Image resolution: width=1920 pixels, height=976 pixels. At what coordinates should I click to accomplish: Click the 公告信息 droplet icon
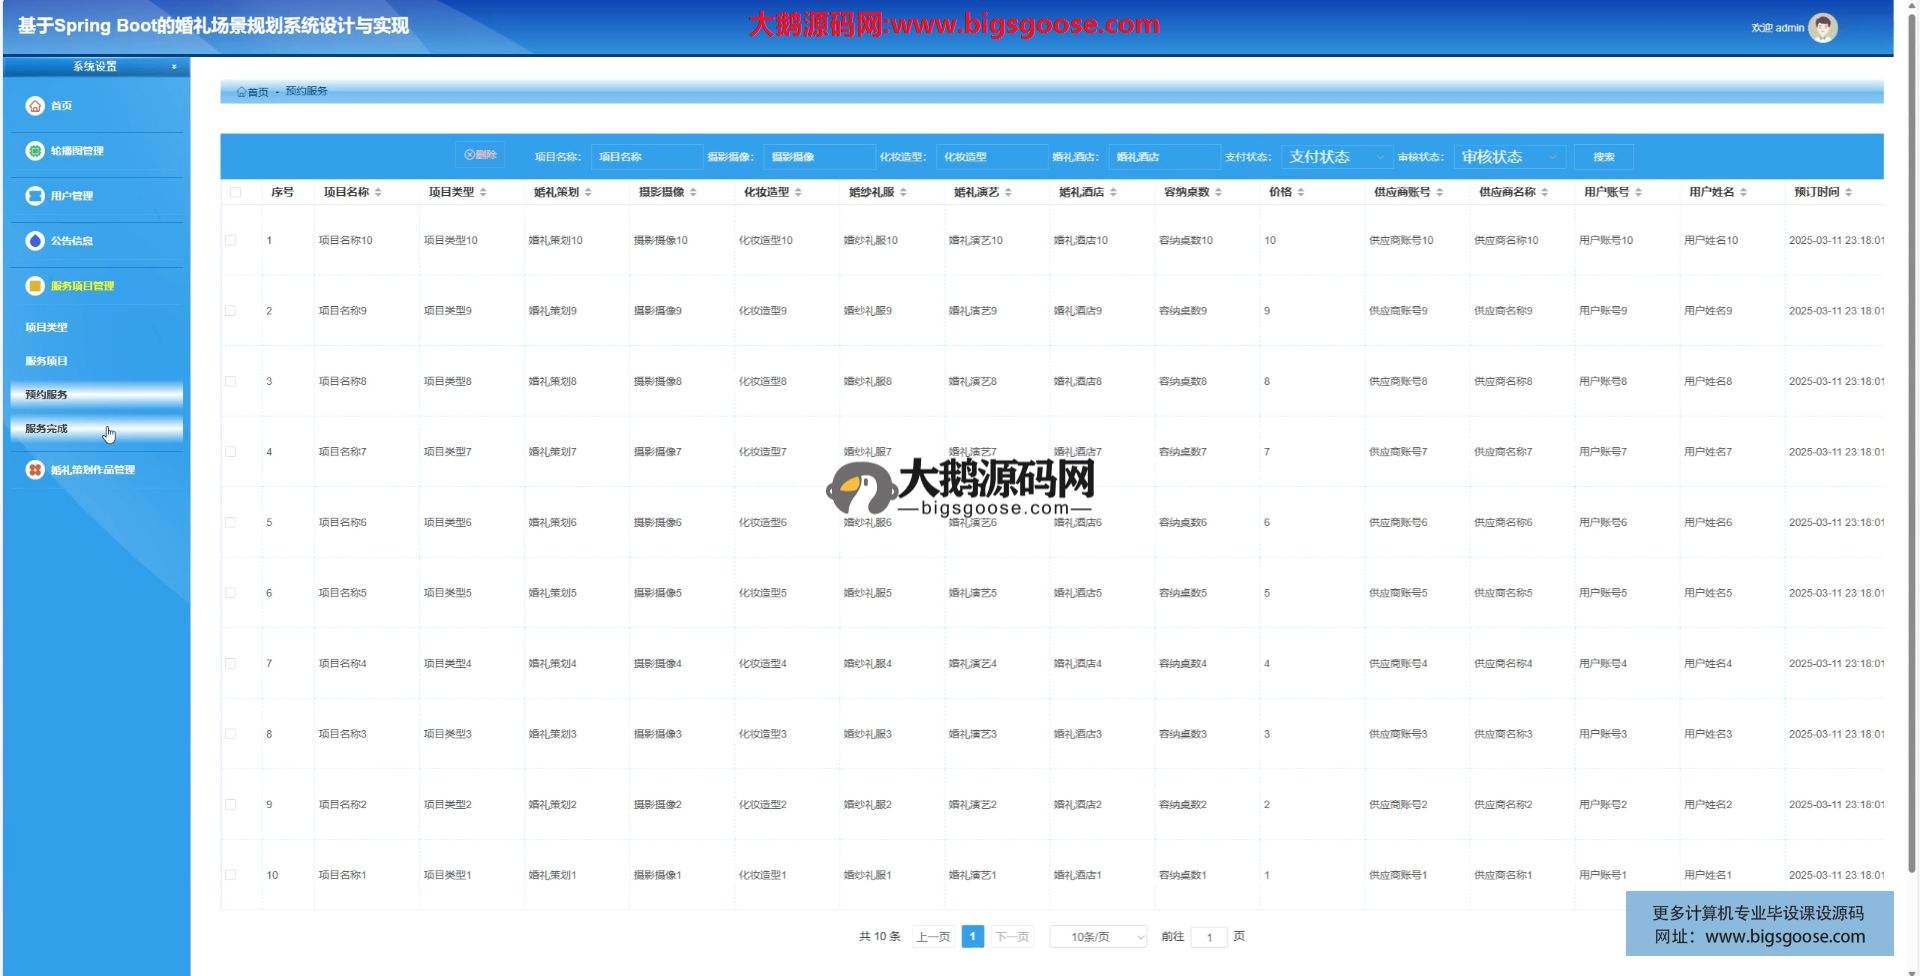35,241
